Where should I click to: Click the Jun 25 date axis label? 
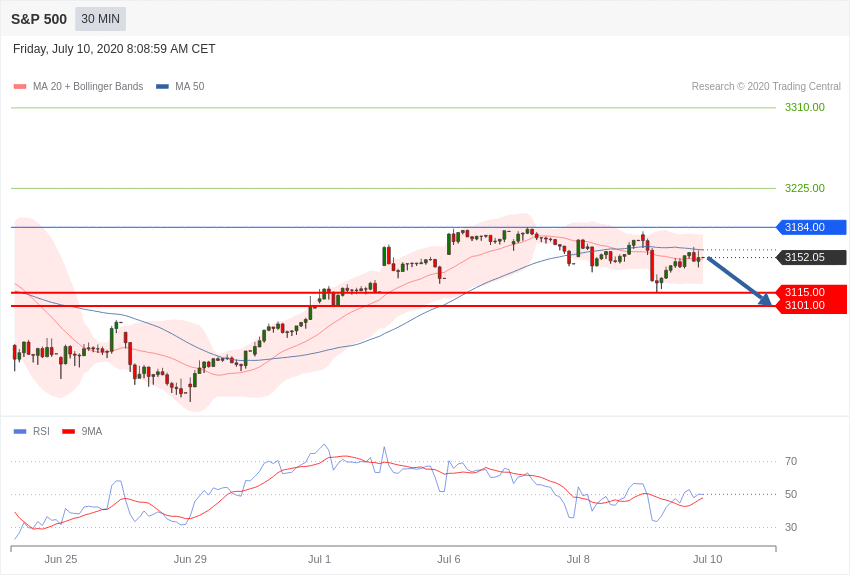(61, 559)
